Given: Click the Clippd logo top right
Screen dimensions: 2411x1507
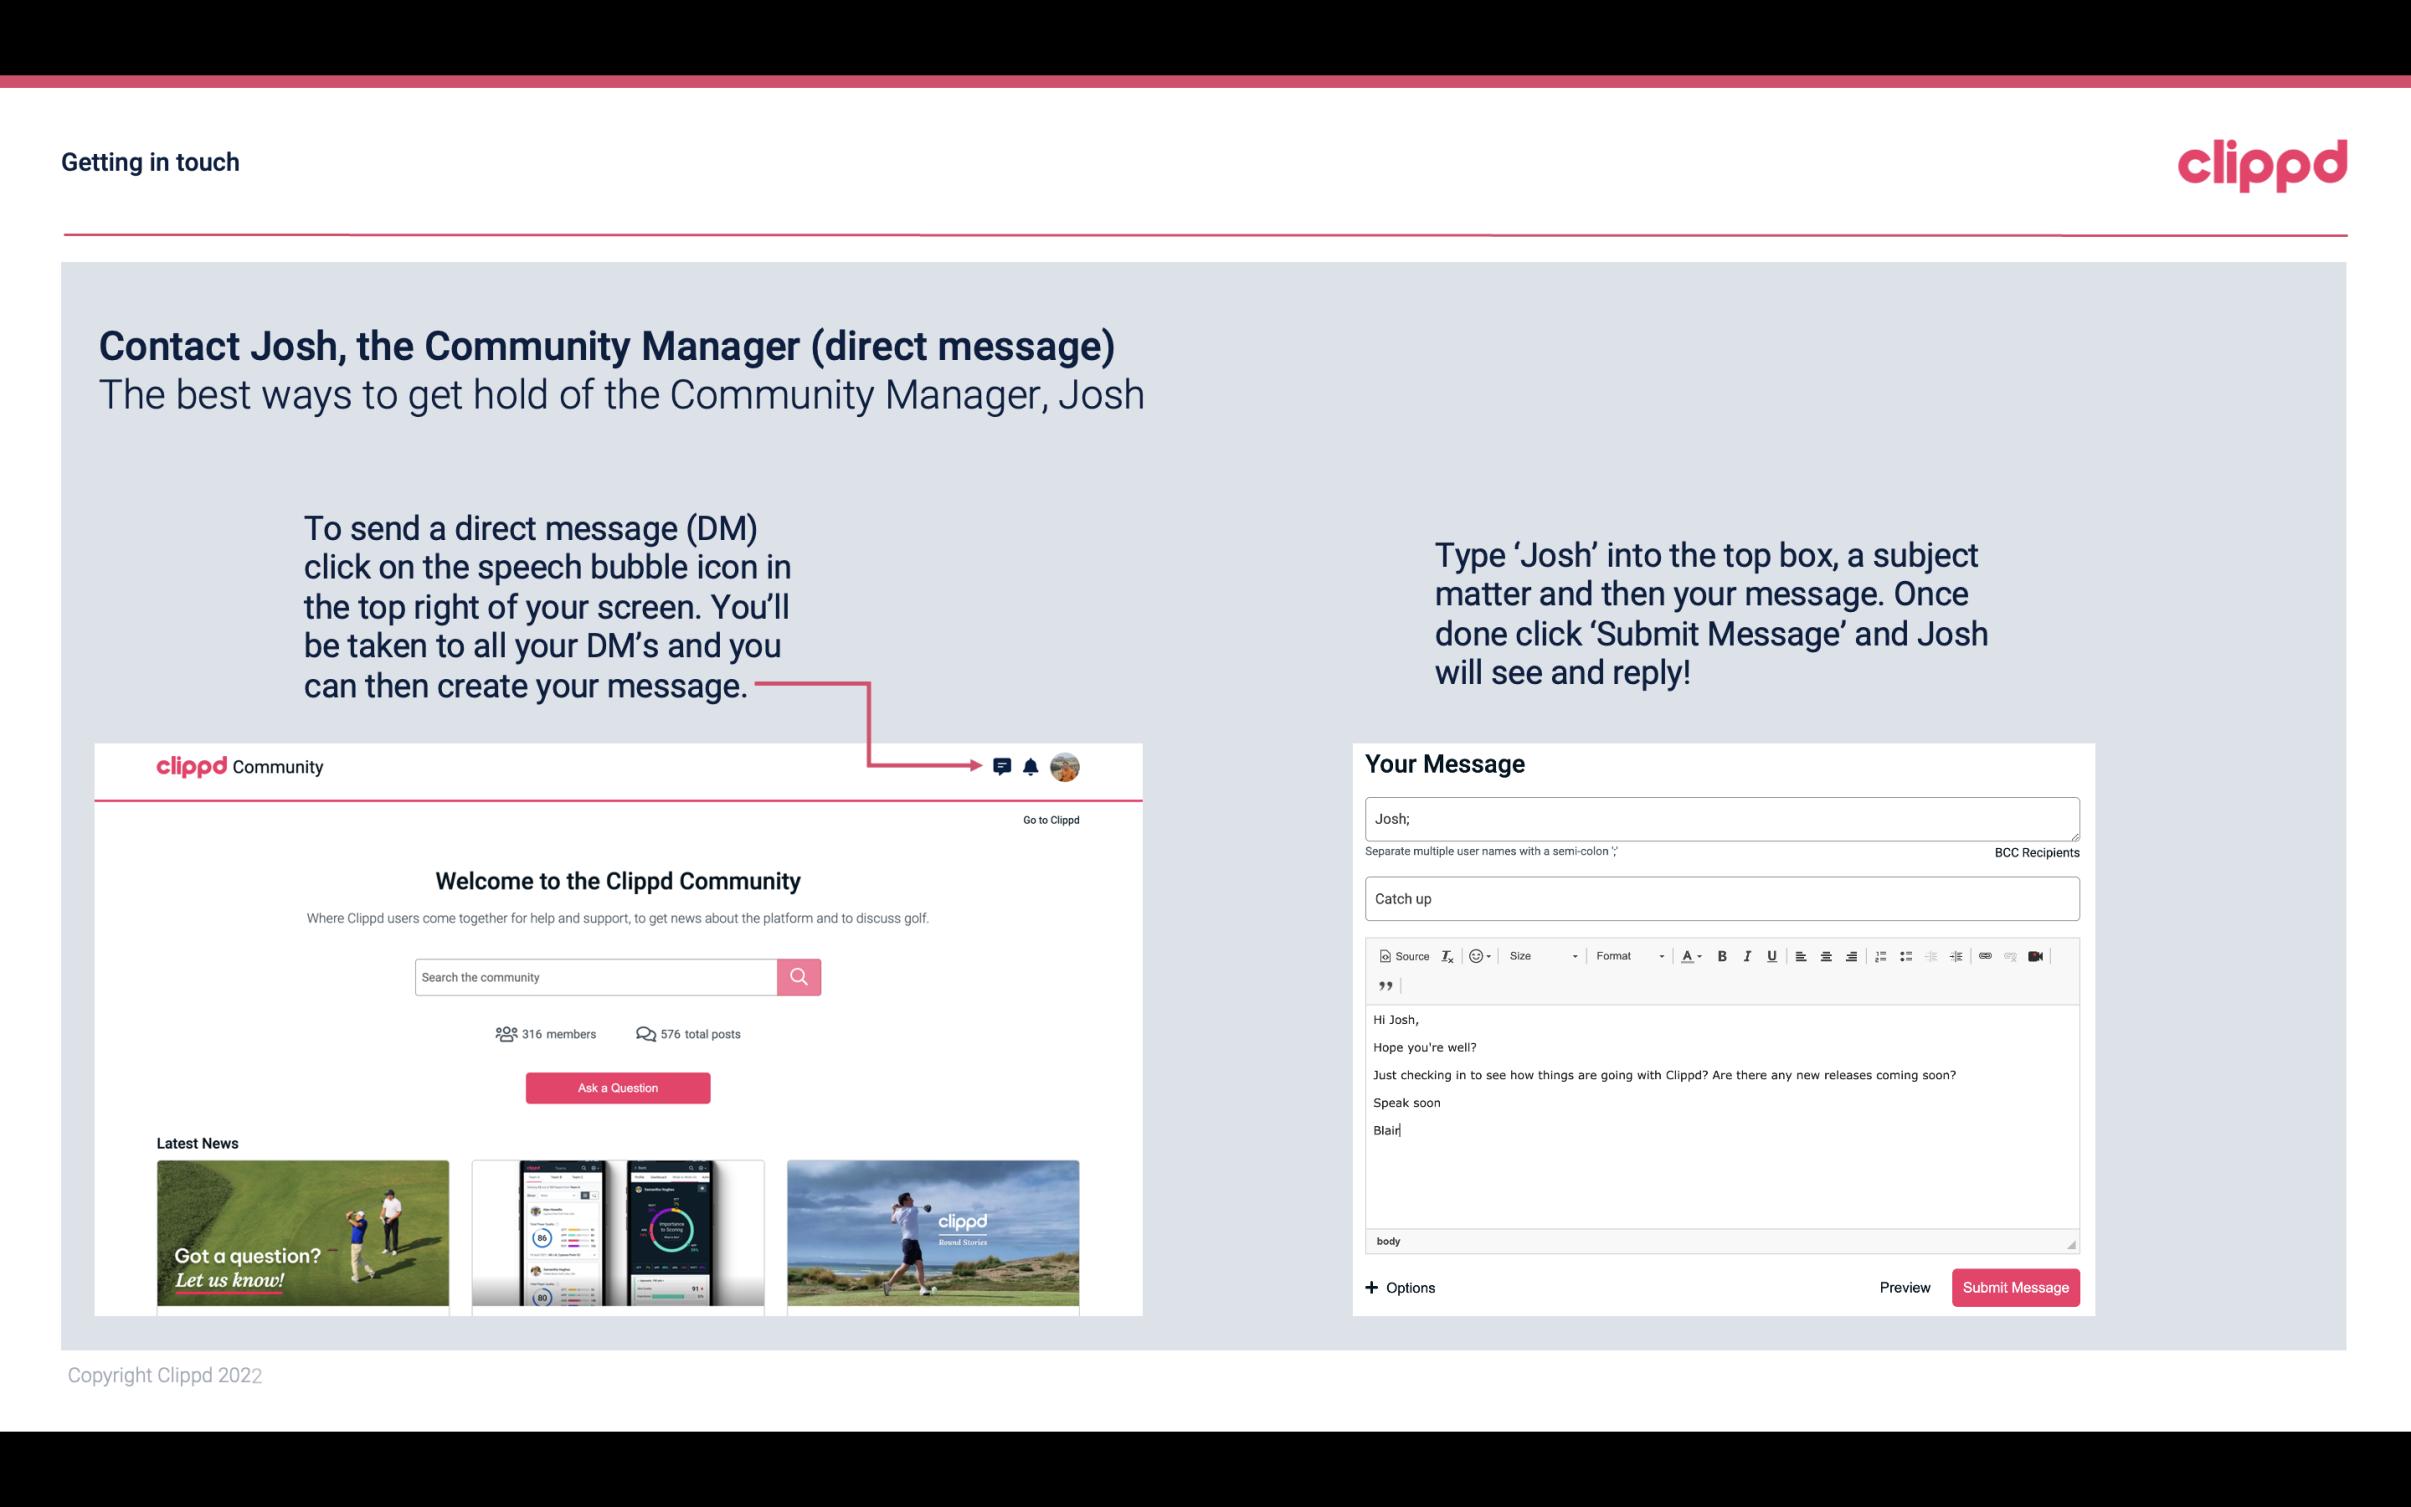Looking at the screenshot, I should click(x=2262, y=163).
